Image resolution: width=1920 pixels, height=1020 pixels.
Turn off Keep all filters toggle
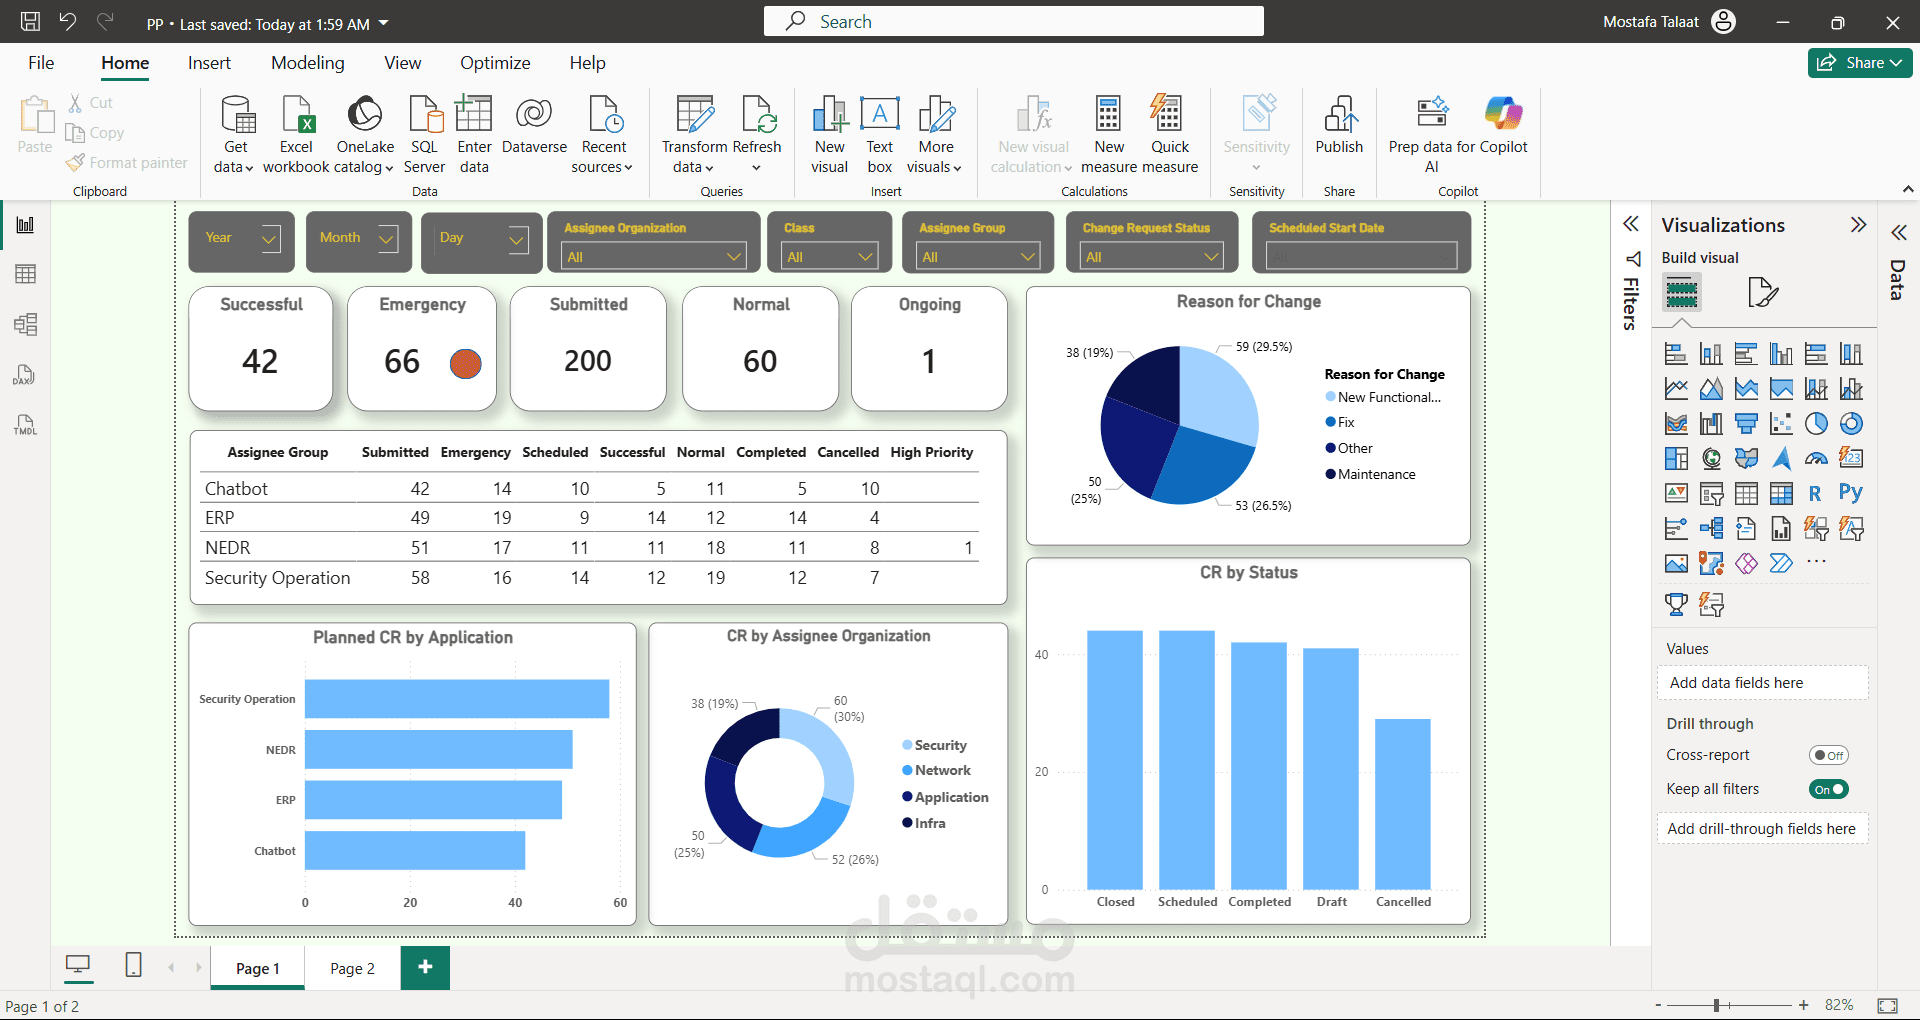[1828, 790]
